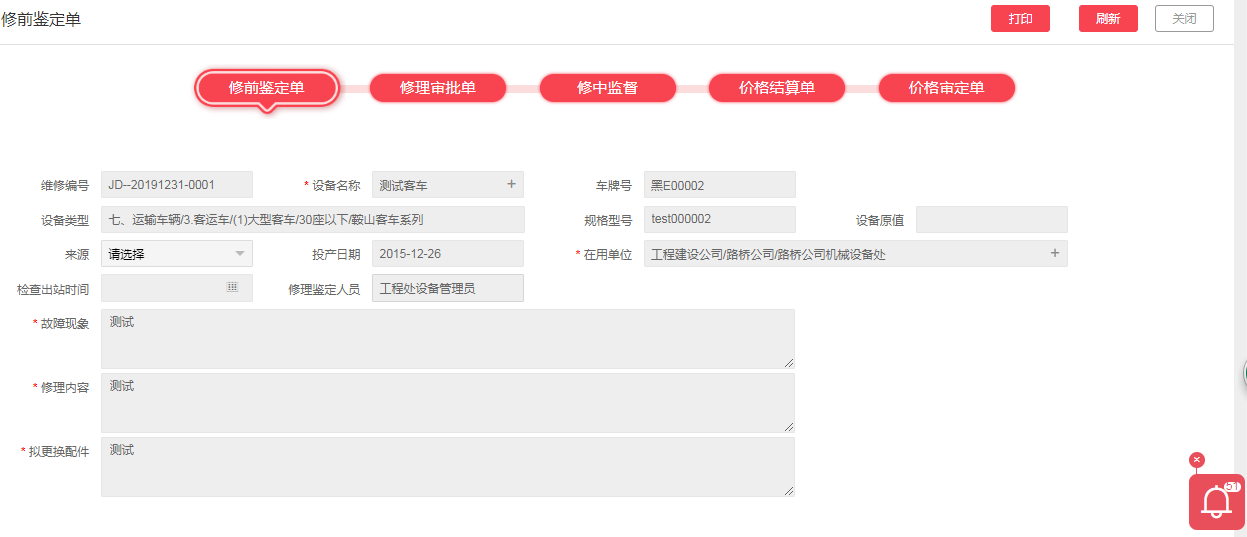Select the 价格结算单 step tab
Screen dimensions: 1247x537
777,88
